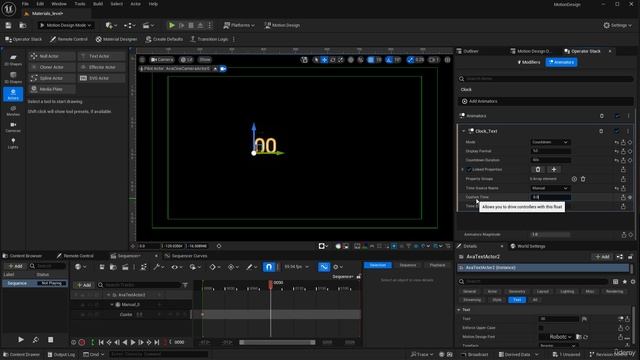This screenshot has width=640, height=360.
Task: Choose the Cloner Actor tool
Action: (52, 67)
